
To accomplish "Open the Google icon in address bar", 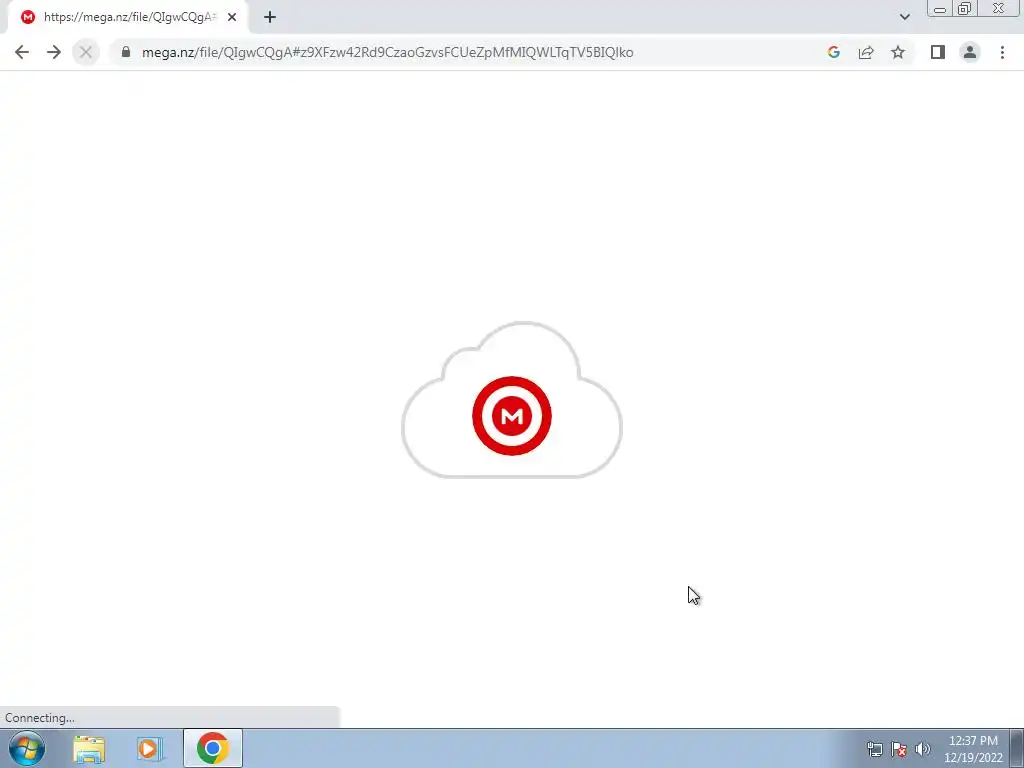I will (x=833, y=52).
